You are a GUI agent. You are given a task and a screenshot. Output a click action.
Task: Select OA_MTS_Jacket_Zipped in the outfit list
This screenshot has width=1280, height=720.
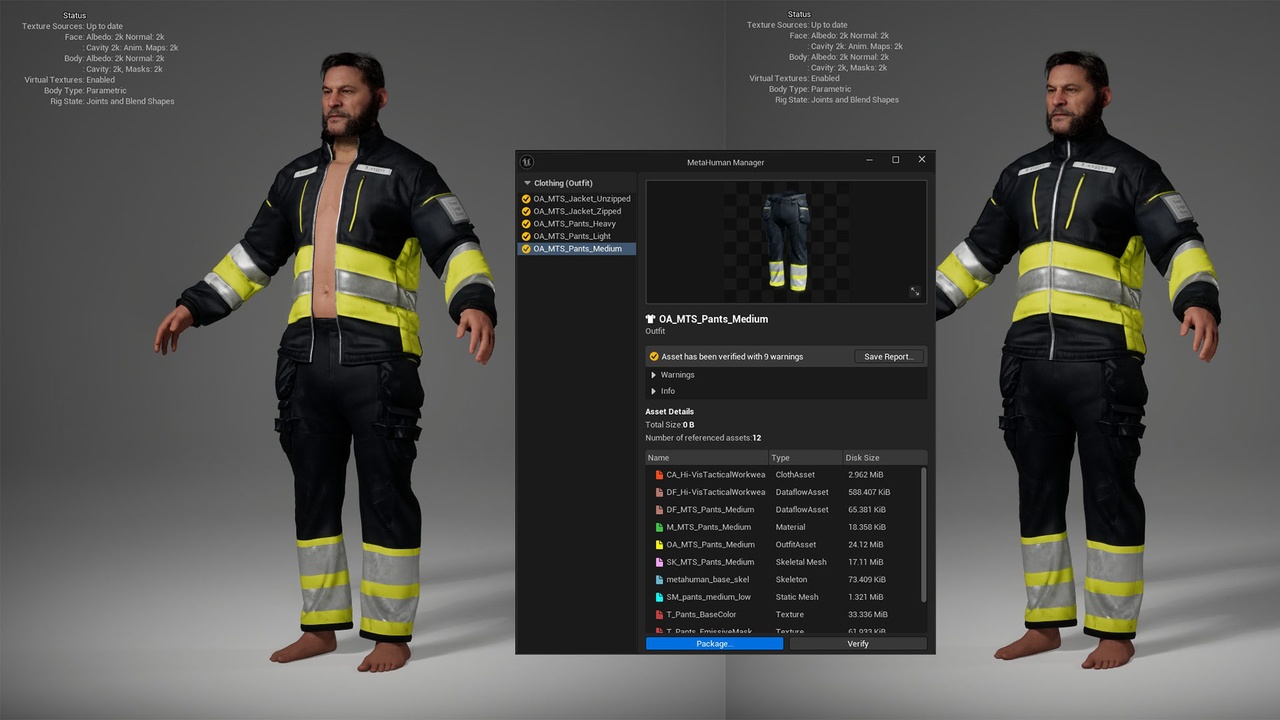pos(577,211)
